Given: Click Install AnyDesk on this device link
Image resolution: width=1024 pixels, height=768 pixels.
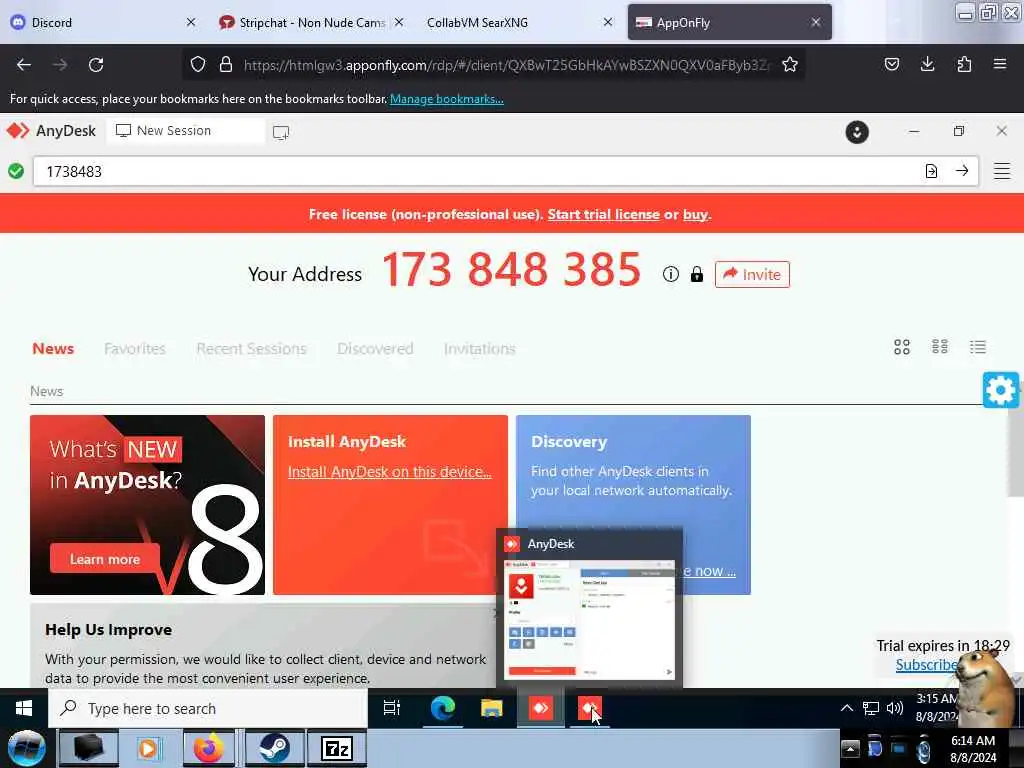Looking at the screenshot, I should (390, 472).
